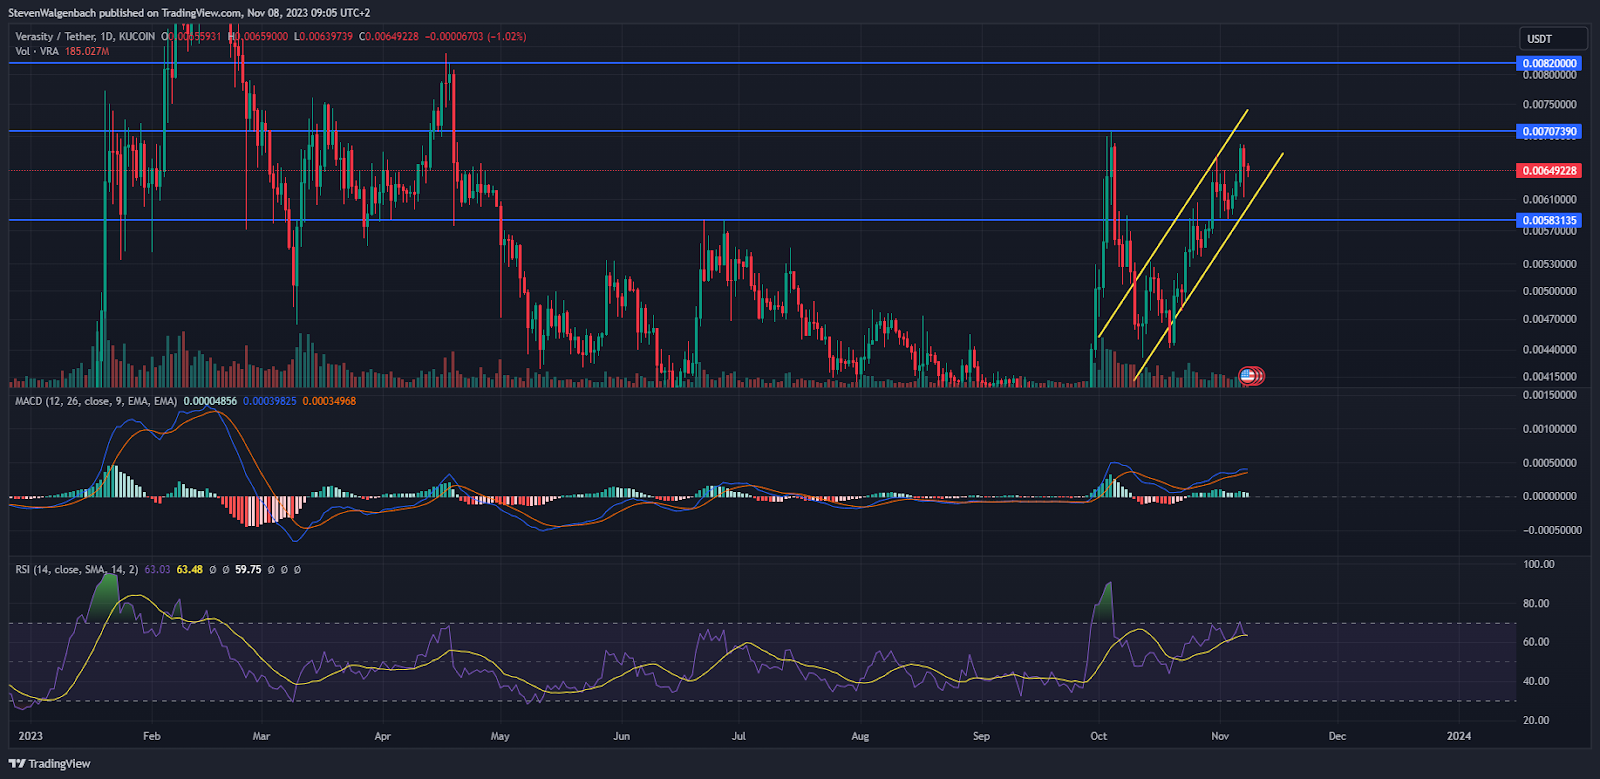The width and height of the screenshot is (1600, 779).
Task: Click the Sep label on time axis
Action: pos(981,736)
